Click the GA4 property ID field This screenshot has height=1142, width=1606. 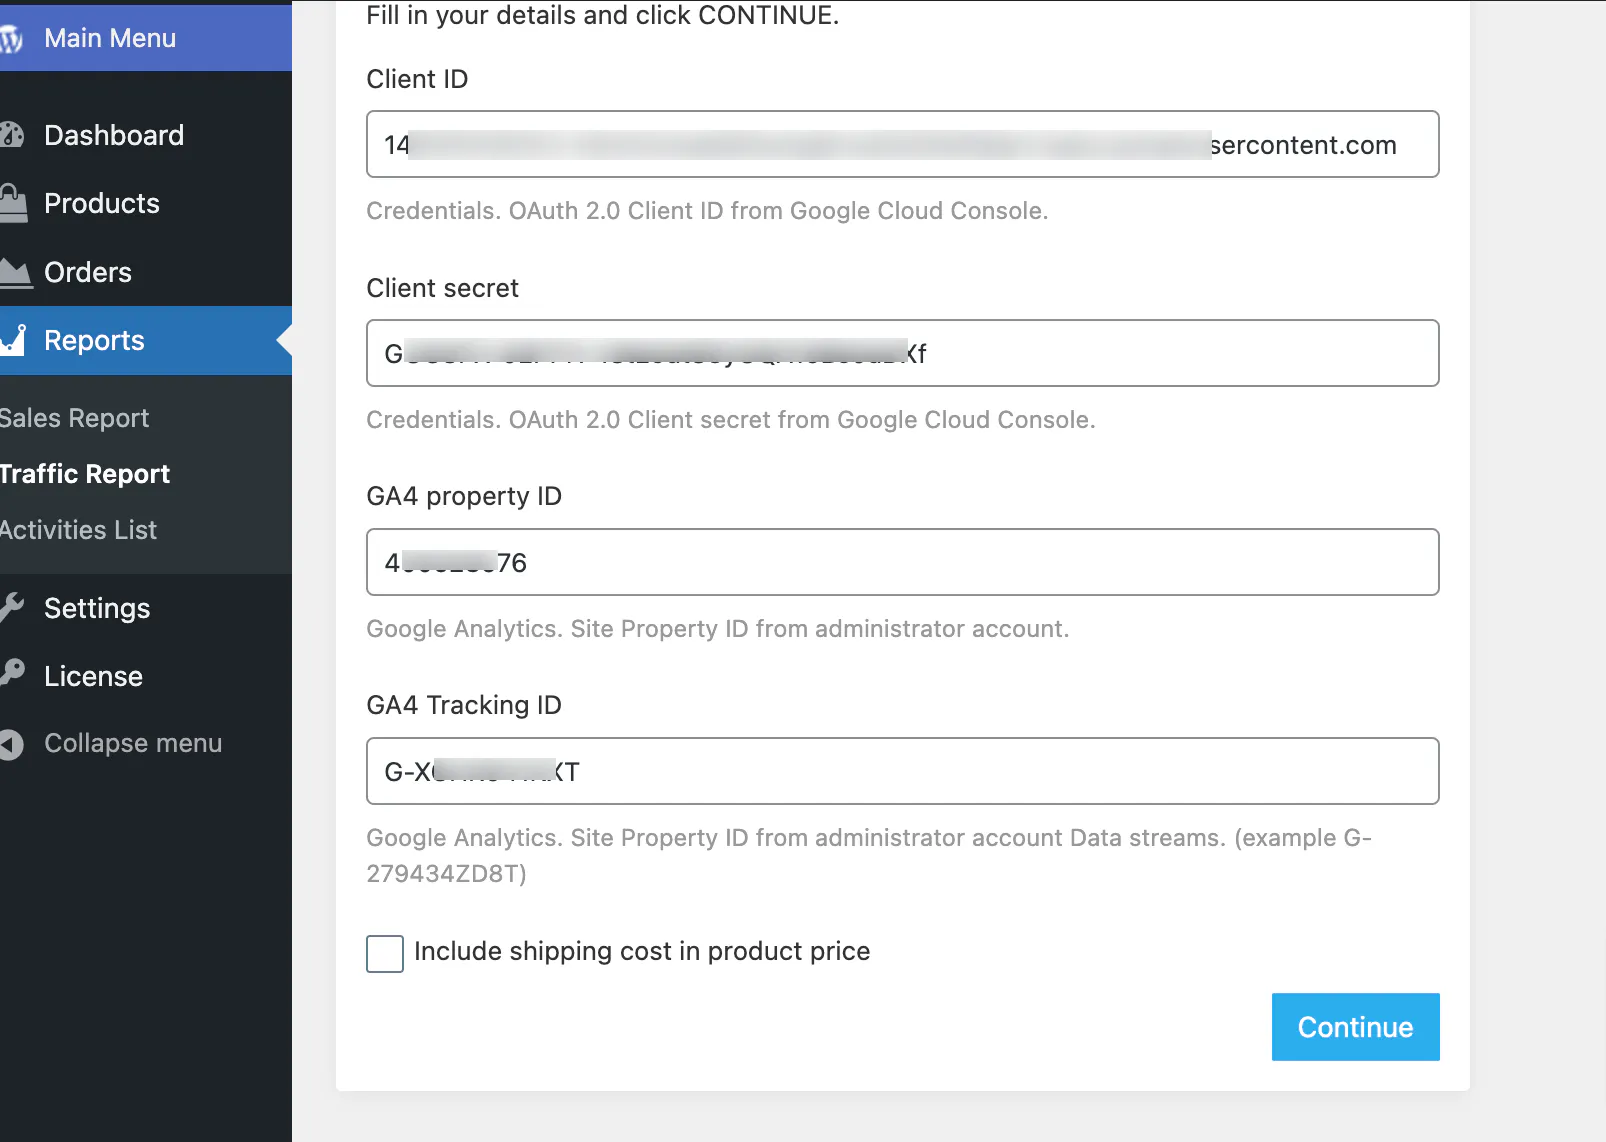point(900,562)
